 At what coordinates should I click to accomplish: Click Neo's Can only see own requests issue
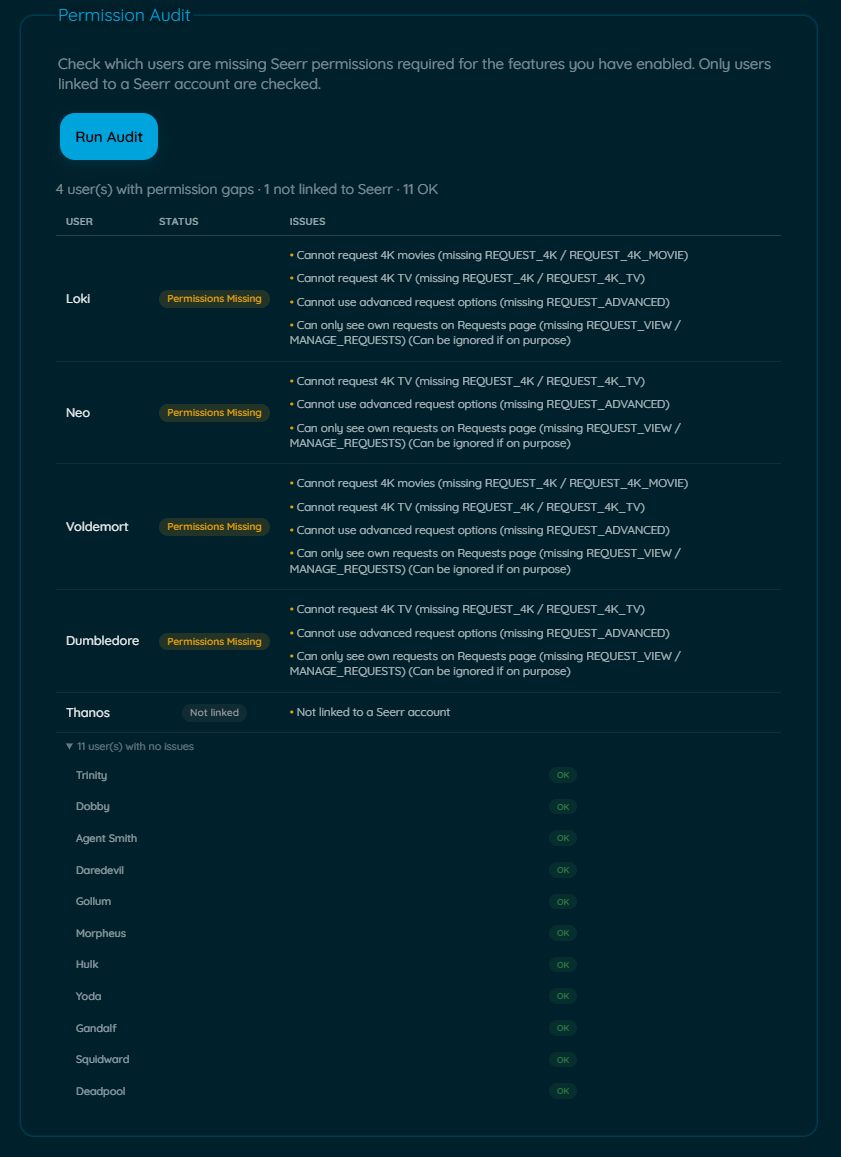485,435
